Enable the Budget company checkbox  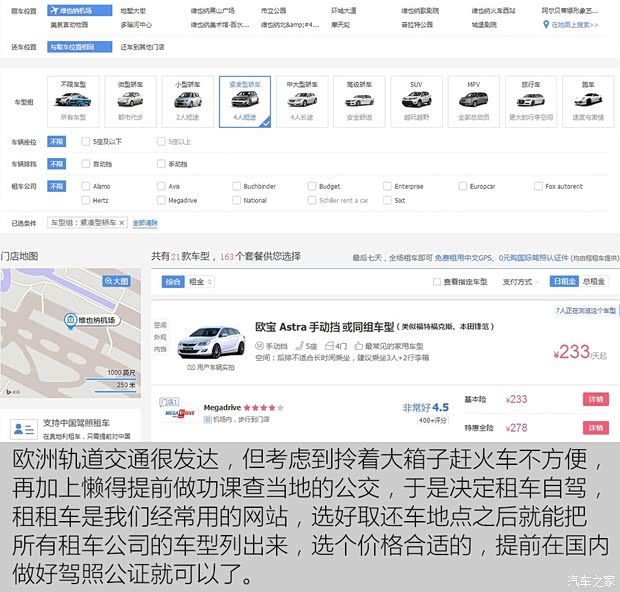312,186
